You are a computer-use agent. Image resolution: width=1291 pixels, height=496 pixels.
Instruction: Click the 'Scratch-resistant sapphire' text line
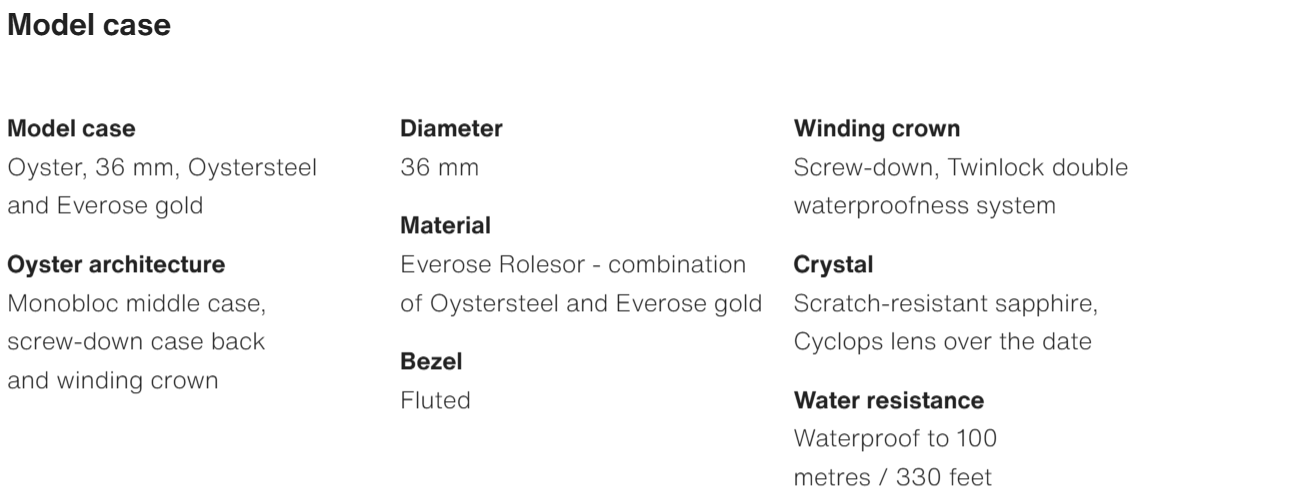[x=945, y=303]
